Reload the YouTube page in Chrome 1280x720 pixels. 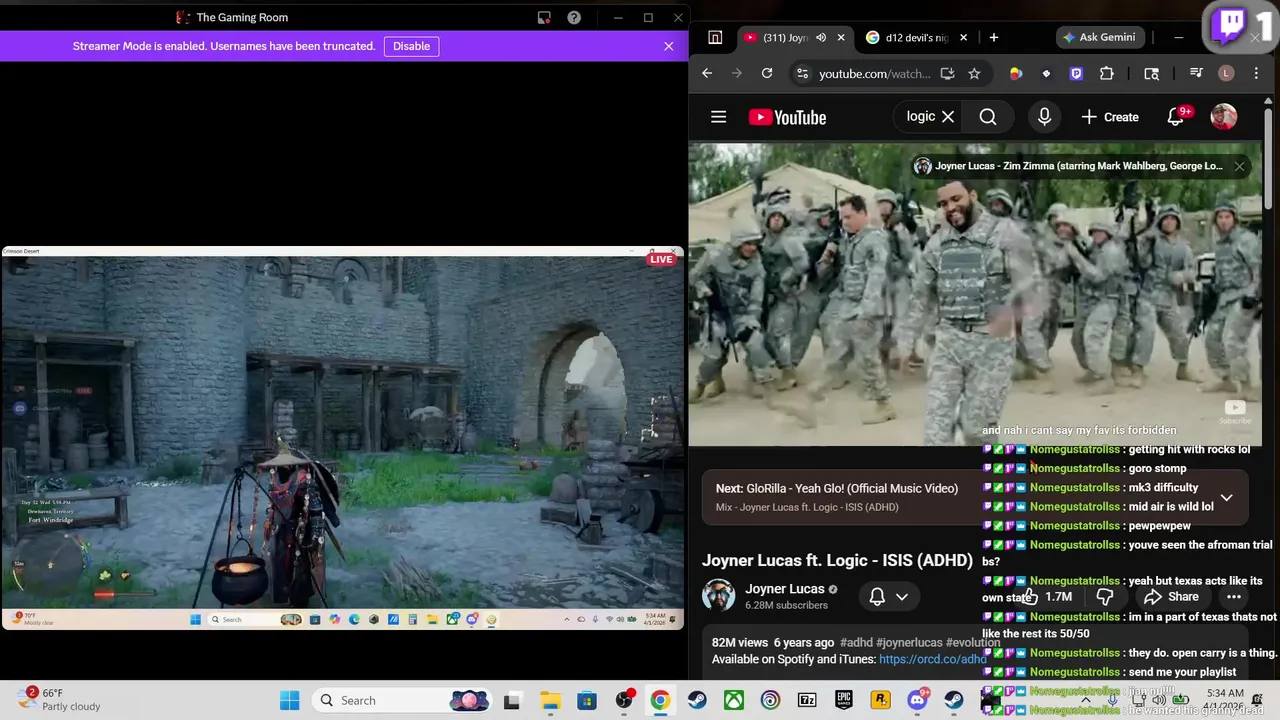767,73
